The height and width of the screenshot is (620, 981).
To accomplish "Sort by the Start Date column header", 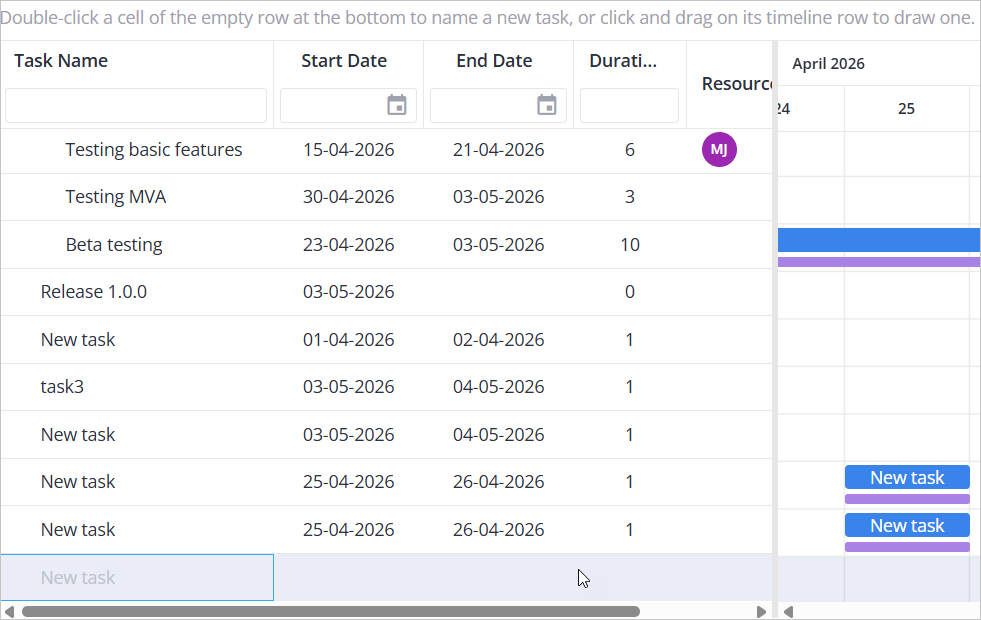I will 344,61.
